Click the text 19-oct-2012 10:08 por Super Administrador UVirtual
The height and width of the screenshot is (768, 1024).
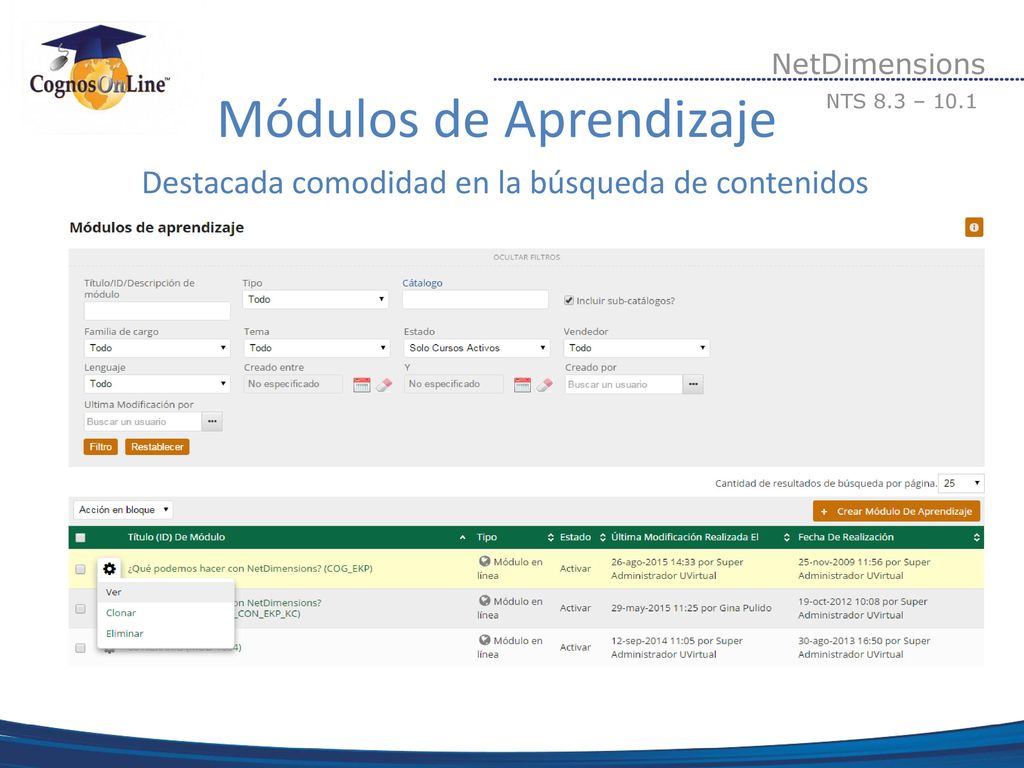point(863,609)
